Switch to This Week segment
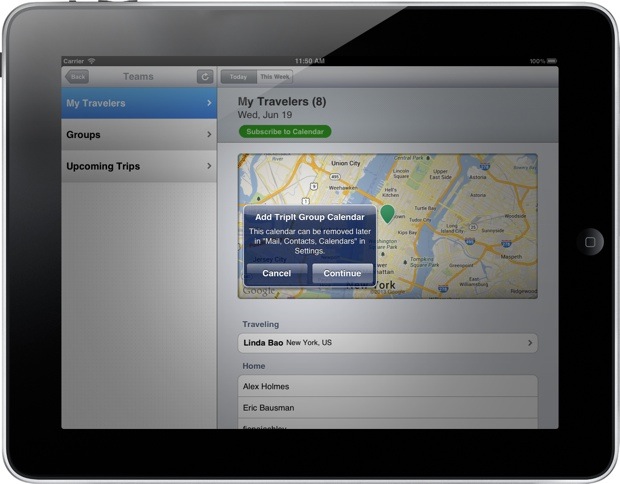The height and width of the screenshot is (484, 620). pos(275,77)
